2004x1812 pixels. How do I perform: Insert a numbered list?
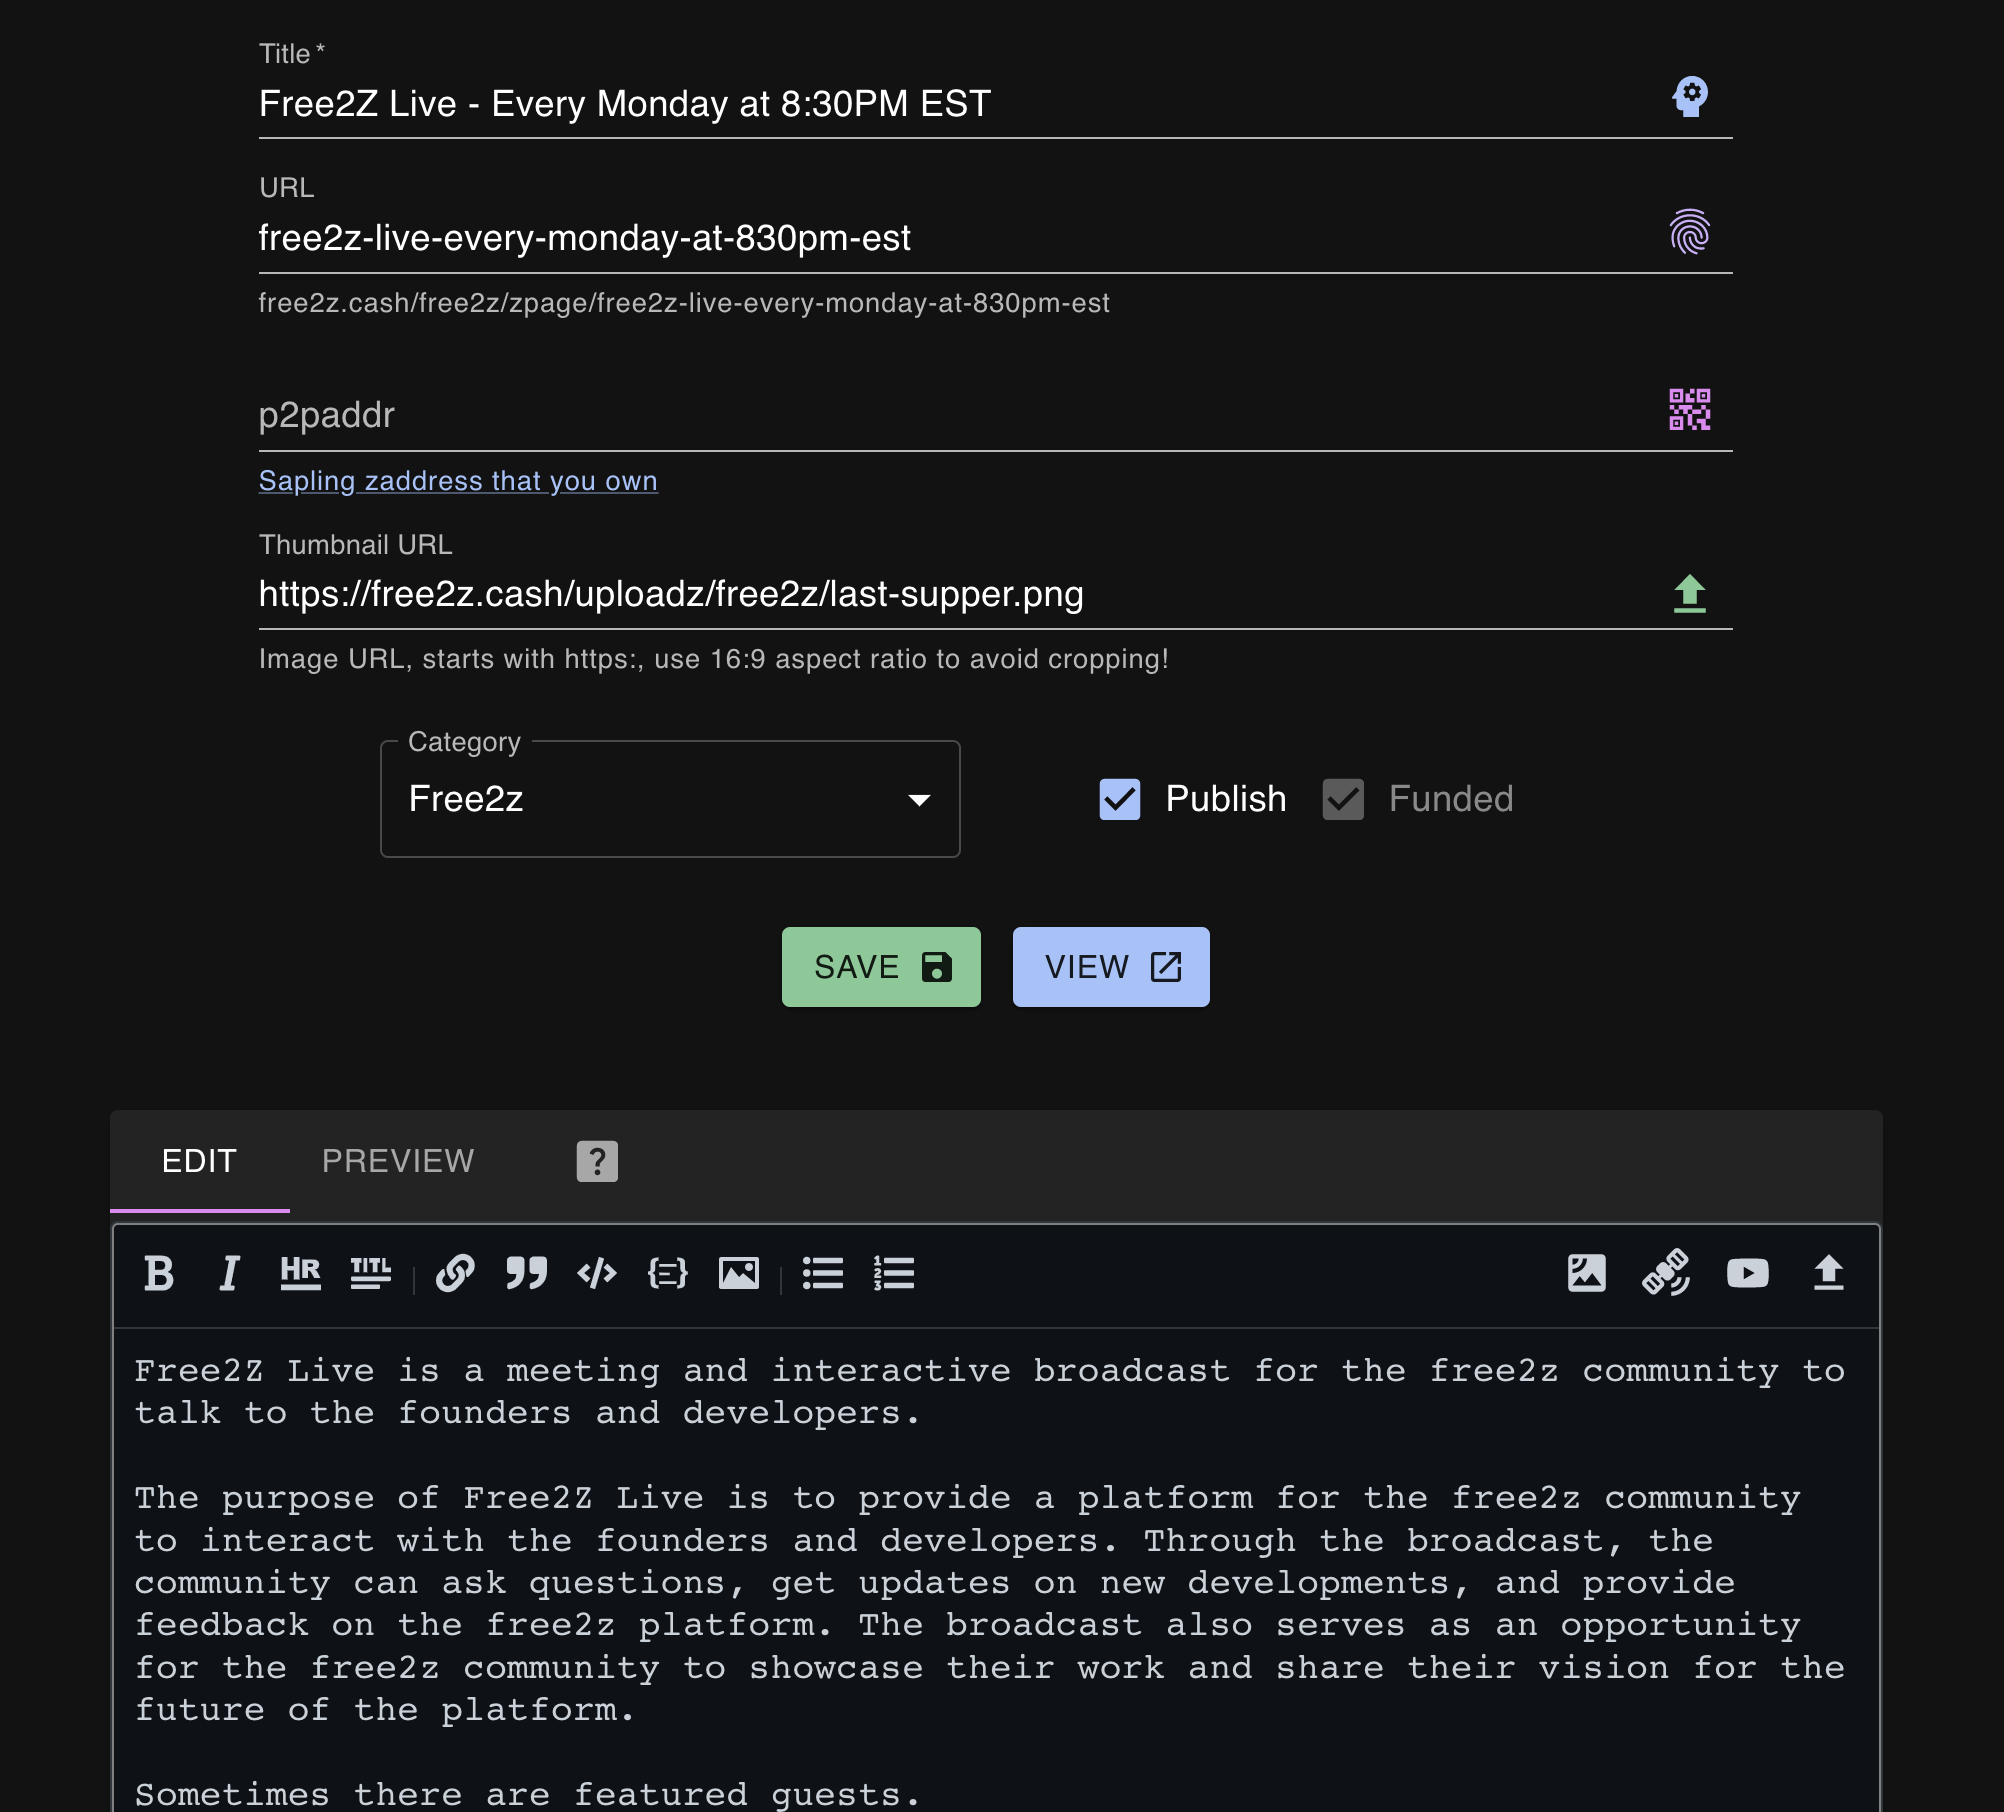[894, 1274]
